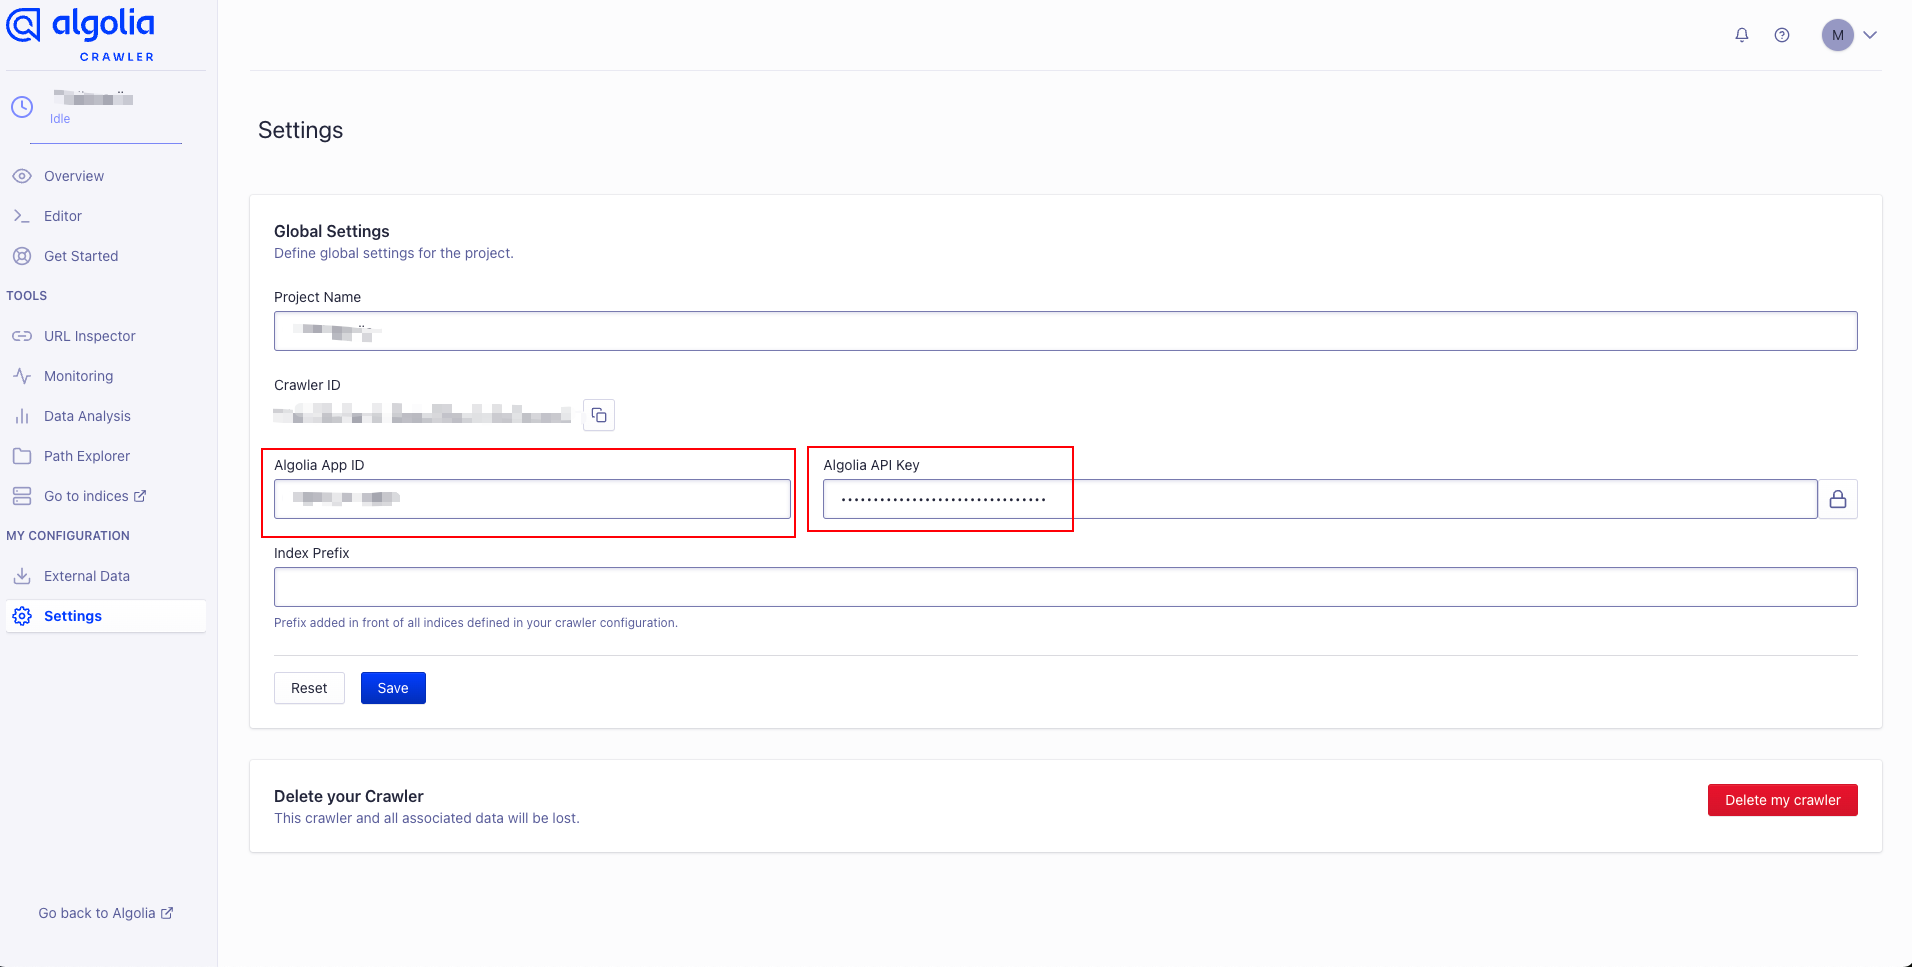This screenshot has width=1912, height=967.
Task: Click the Editor terminal prompt icon
Action: coord(22,216)
